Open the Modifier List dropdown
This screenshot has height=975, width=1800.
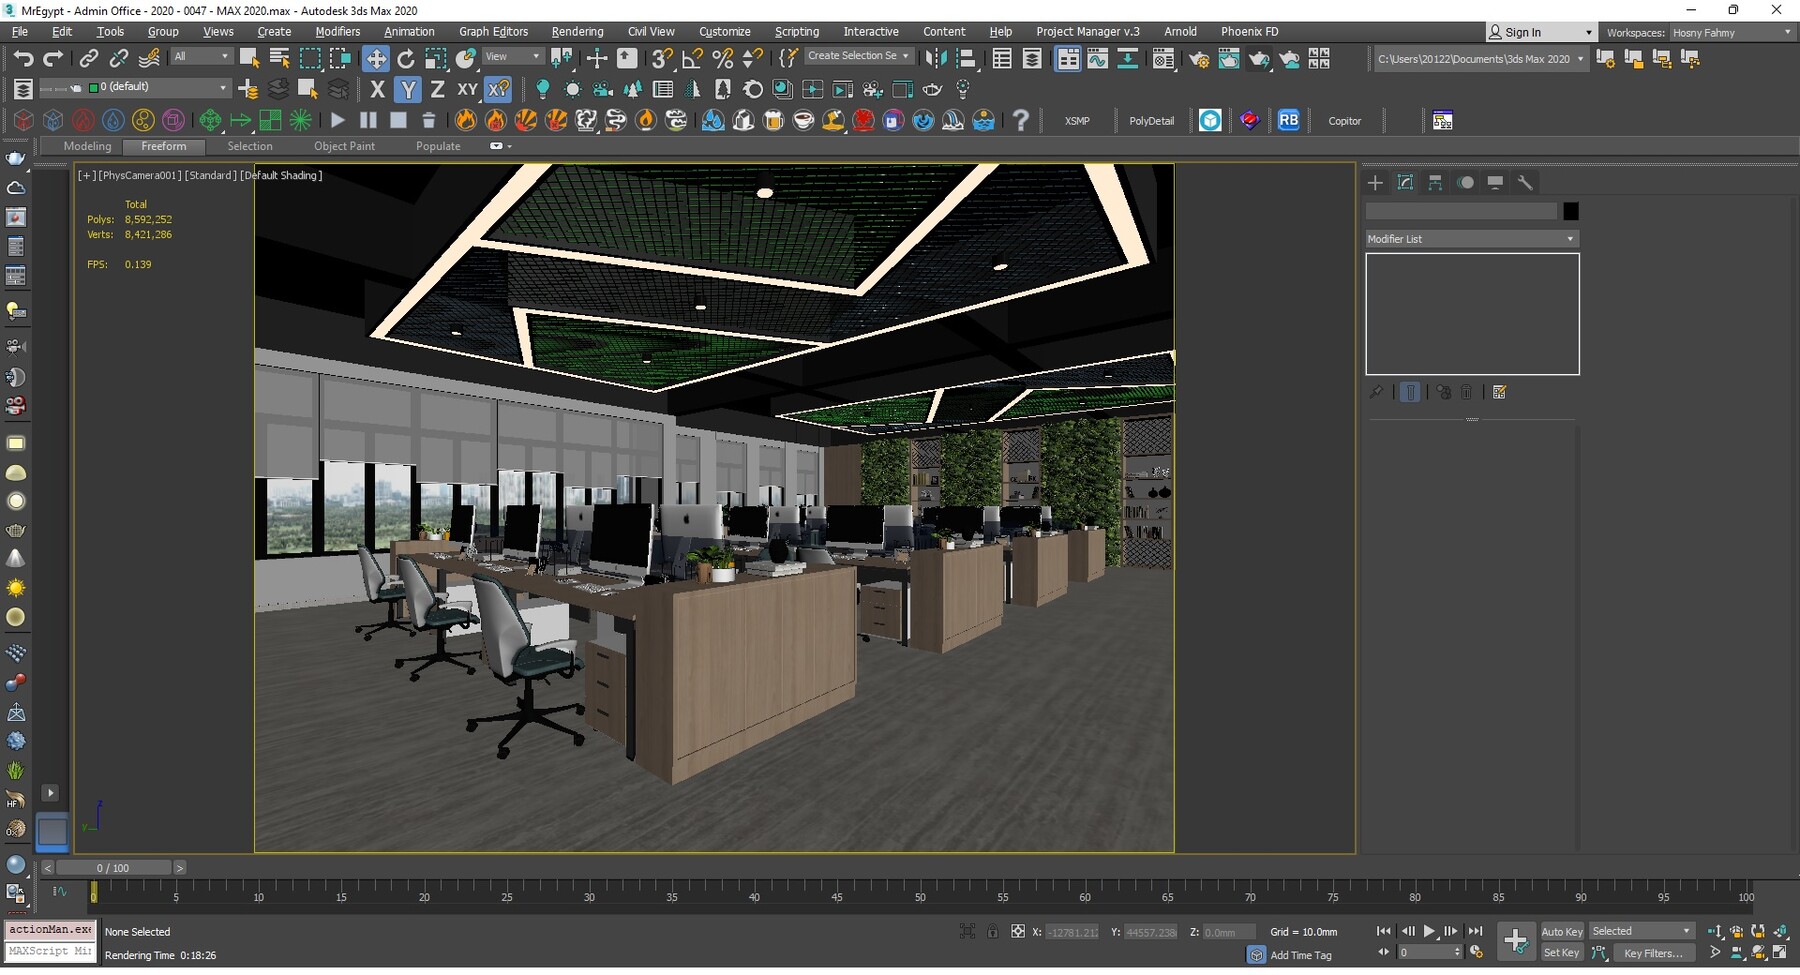[x=1470, y=238]
